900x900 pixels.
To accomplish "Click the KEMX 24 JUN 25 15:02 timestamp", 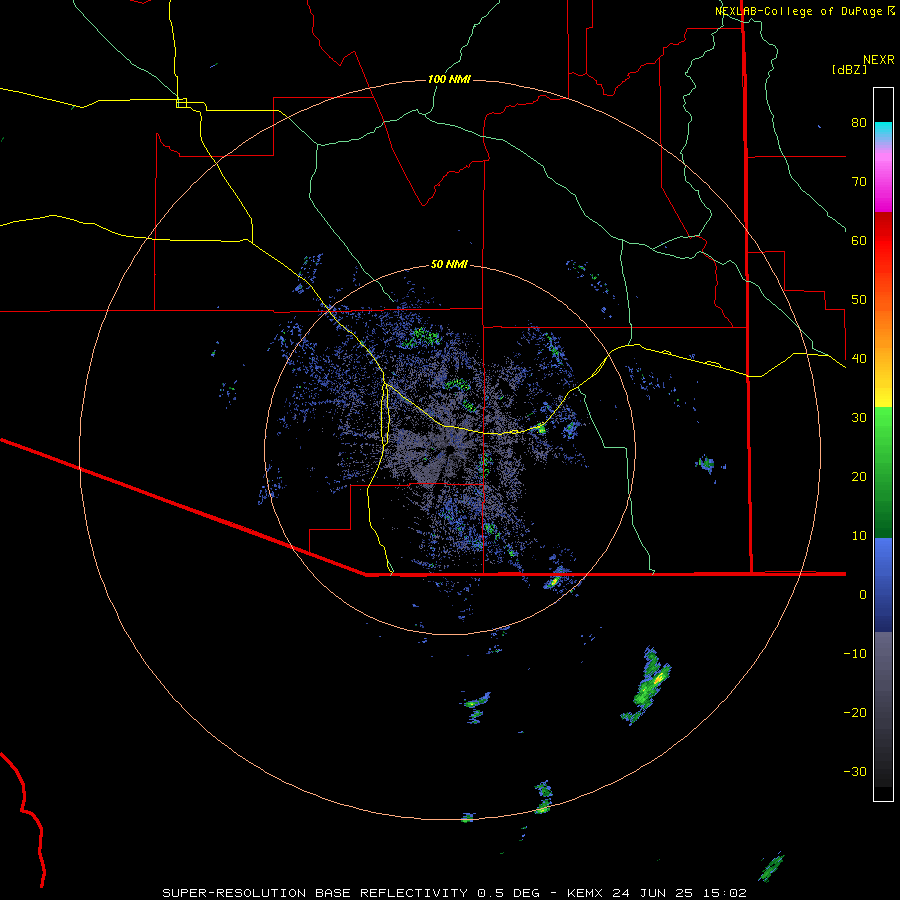I will [657, 893].
